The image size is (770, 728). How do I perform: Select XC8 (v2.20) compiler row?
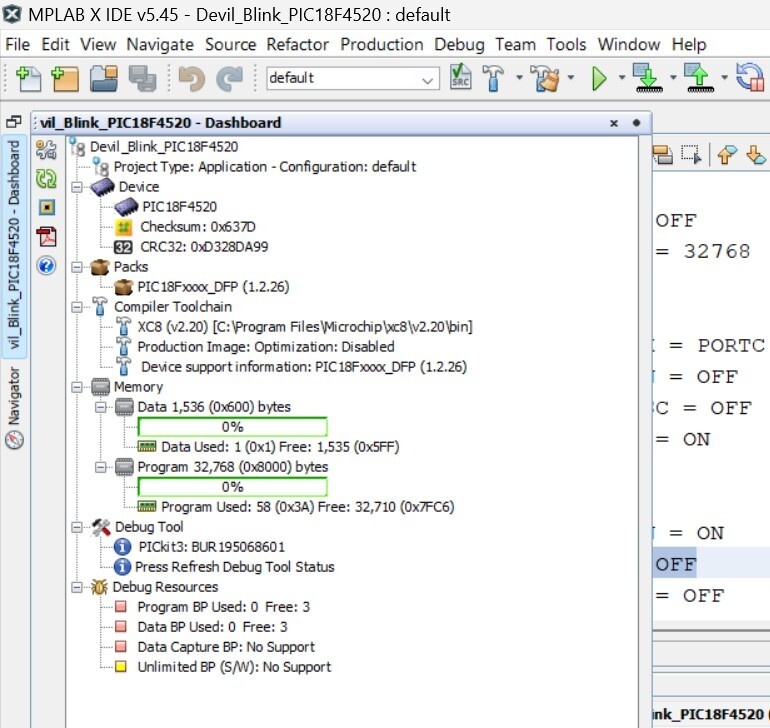tap(294, 327)
